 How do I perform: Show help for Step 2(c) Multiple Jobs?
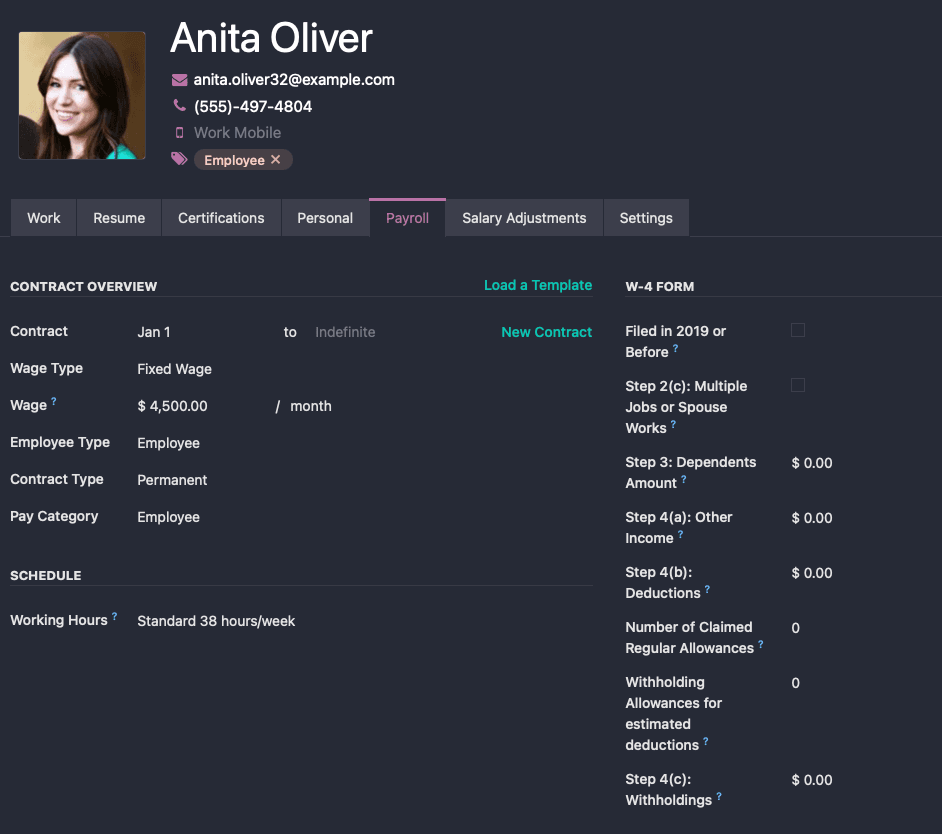673,424
